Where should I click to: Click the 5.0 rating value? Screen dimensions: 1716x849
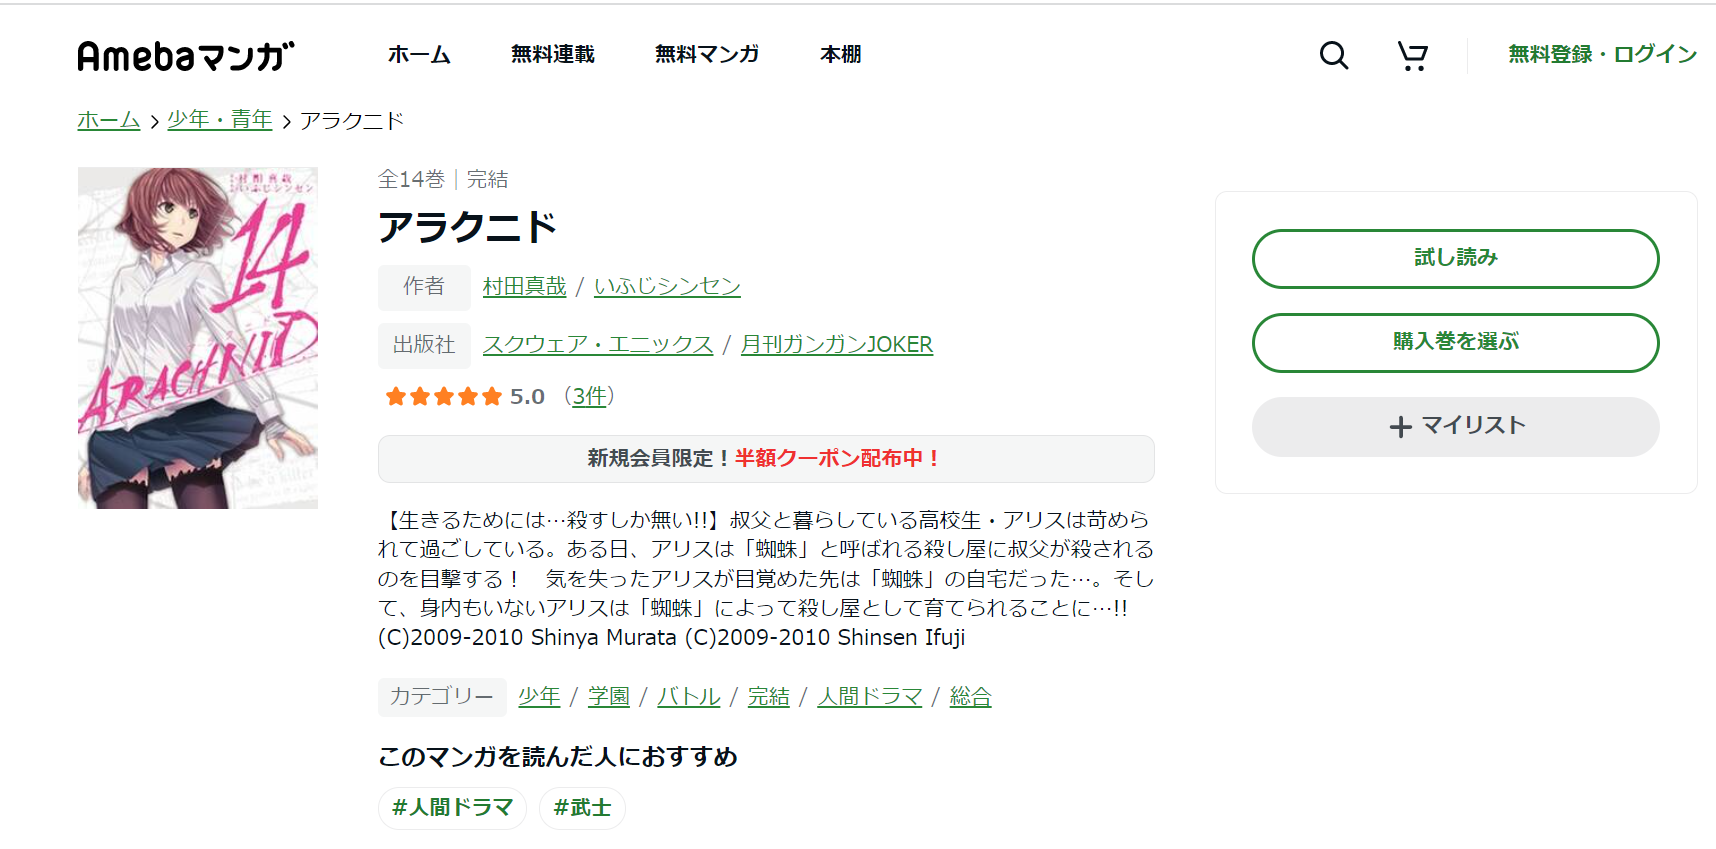point(527,397)
